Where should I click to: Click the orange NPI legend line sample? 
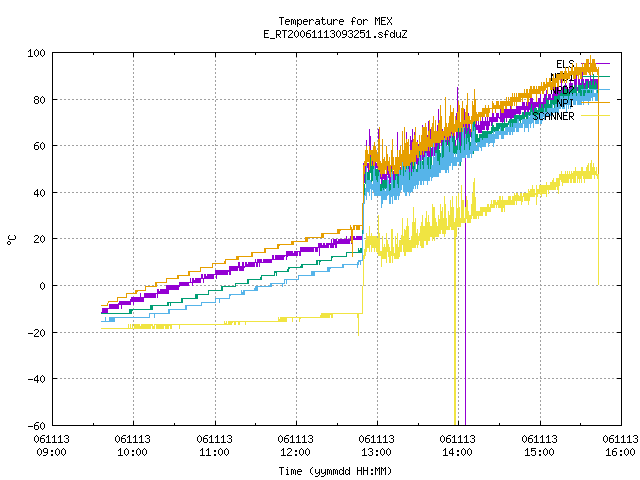[596, 103]
